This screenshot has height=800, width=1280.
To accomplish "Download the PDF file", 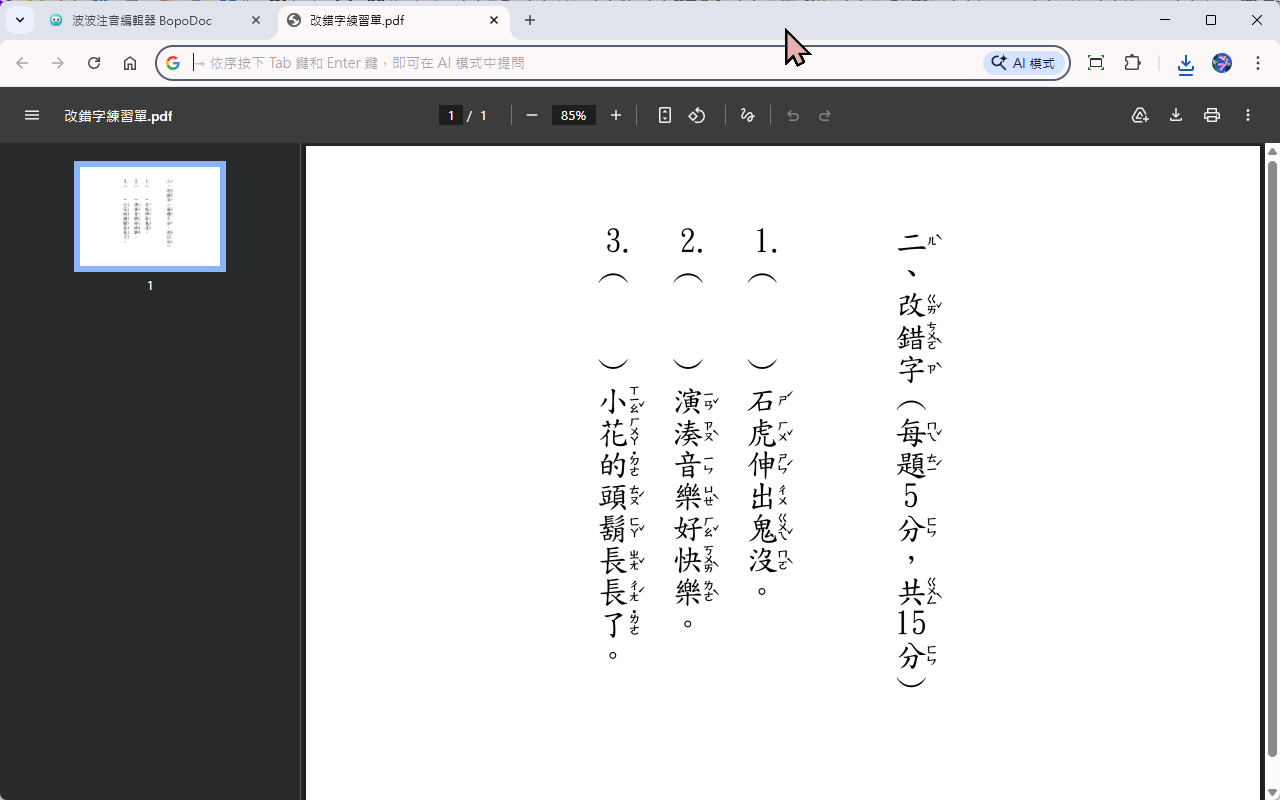I will (1176, 115).
